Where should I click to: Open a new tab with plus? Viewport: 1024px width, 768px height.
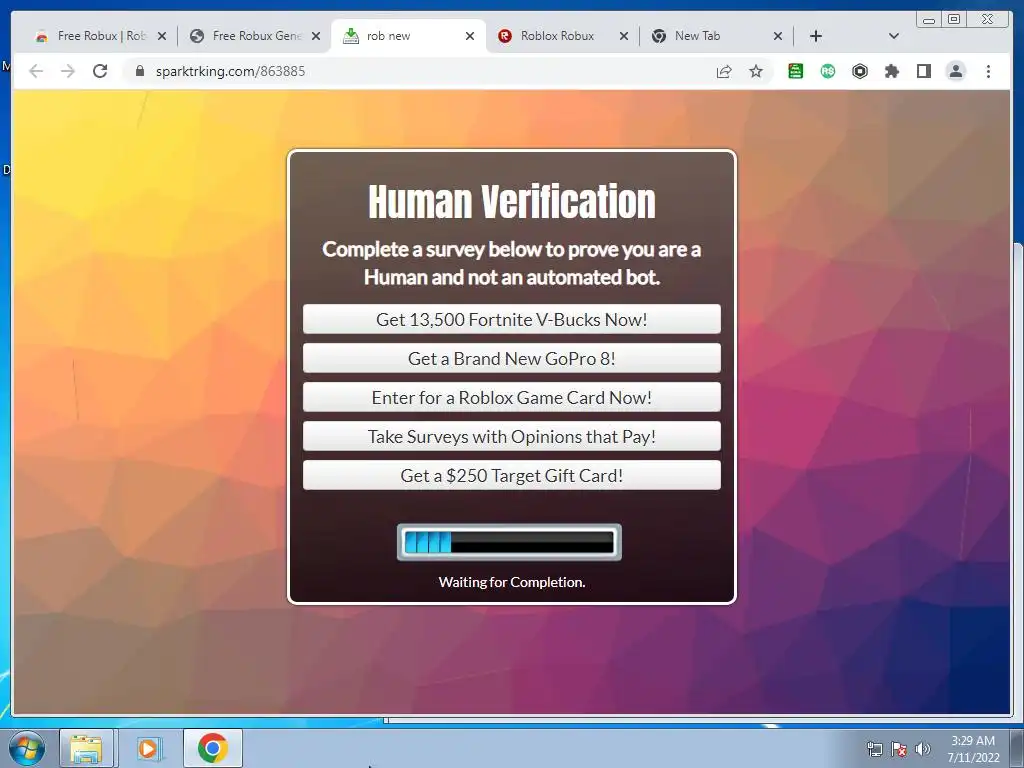(816, 36)
